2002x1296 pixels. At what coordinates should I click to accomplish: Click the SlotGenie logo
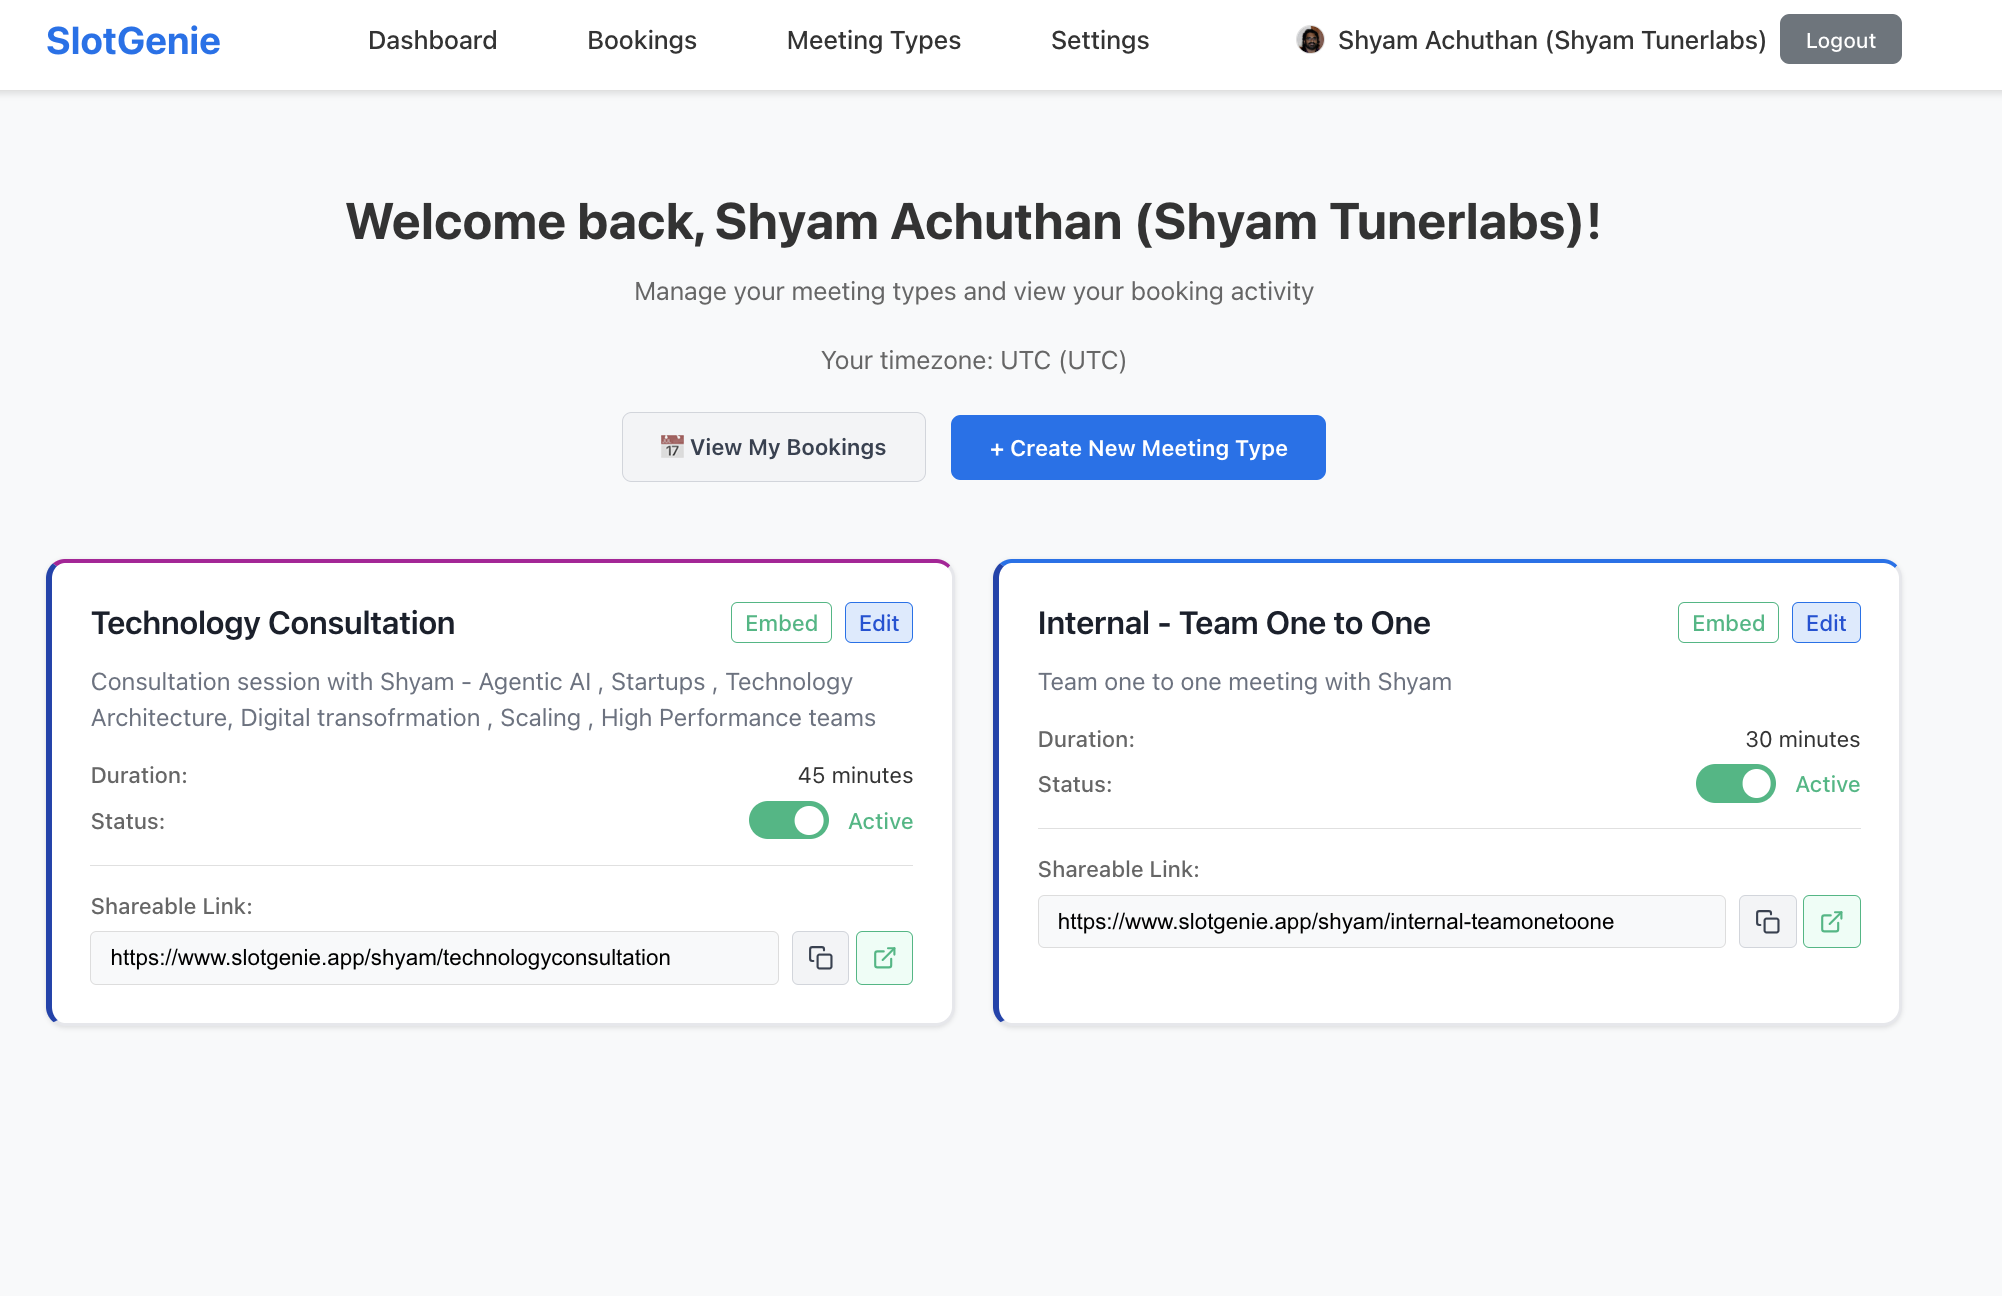coord(133,40)
